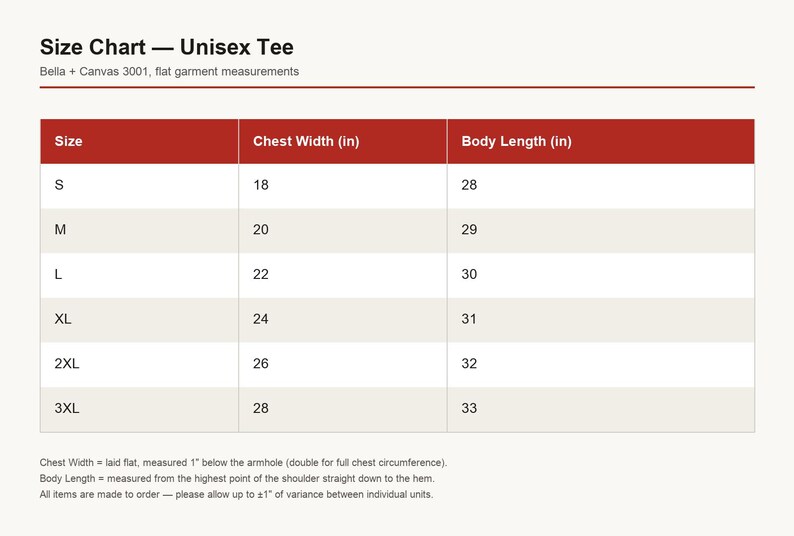Click the Body Length (in) header
Image resolution: width=794 pixels, height=536 pixels.
601,141
